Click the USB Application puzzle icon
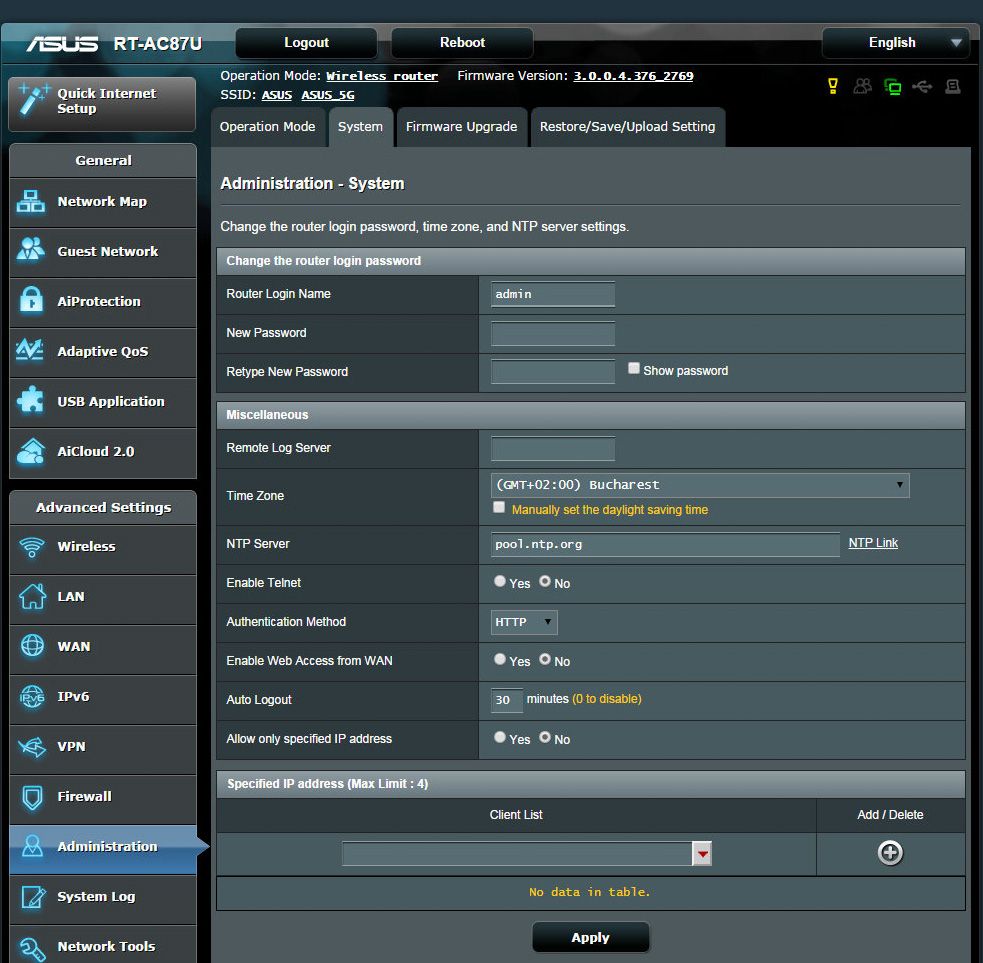983x963 pixels. pos(32,401)
